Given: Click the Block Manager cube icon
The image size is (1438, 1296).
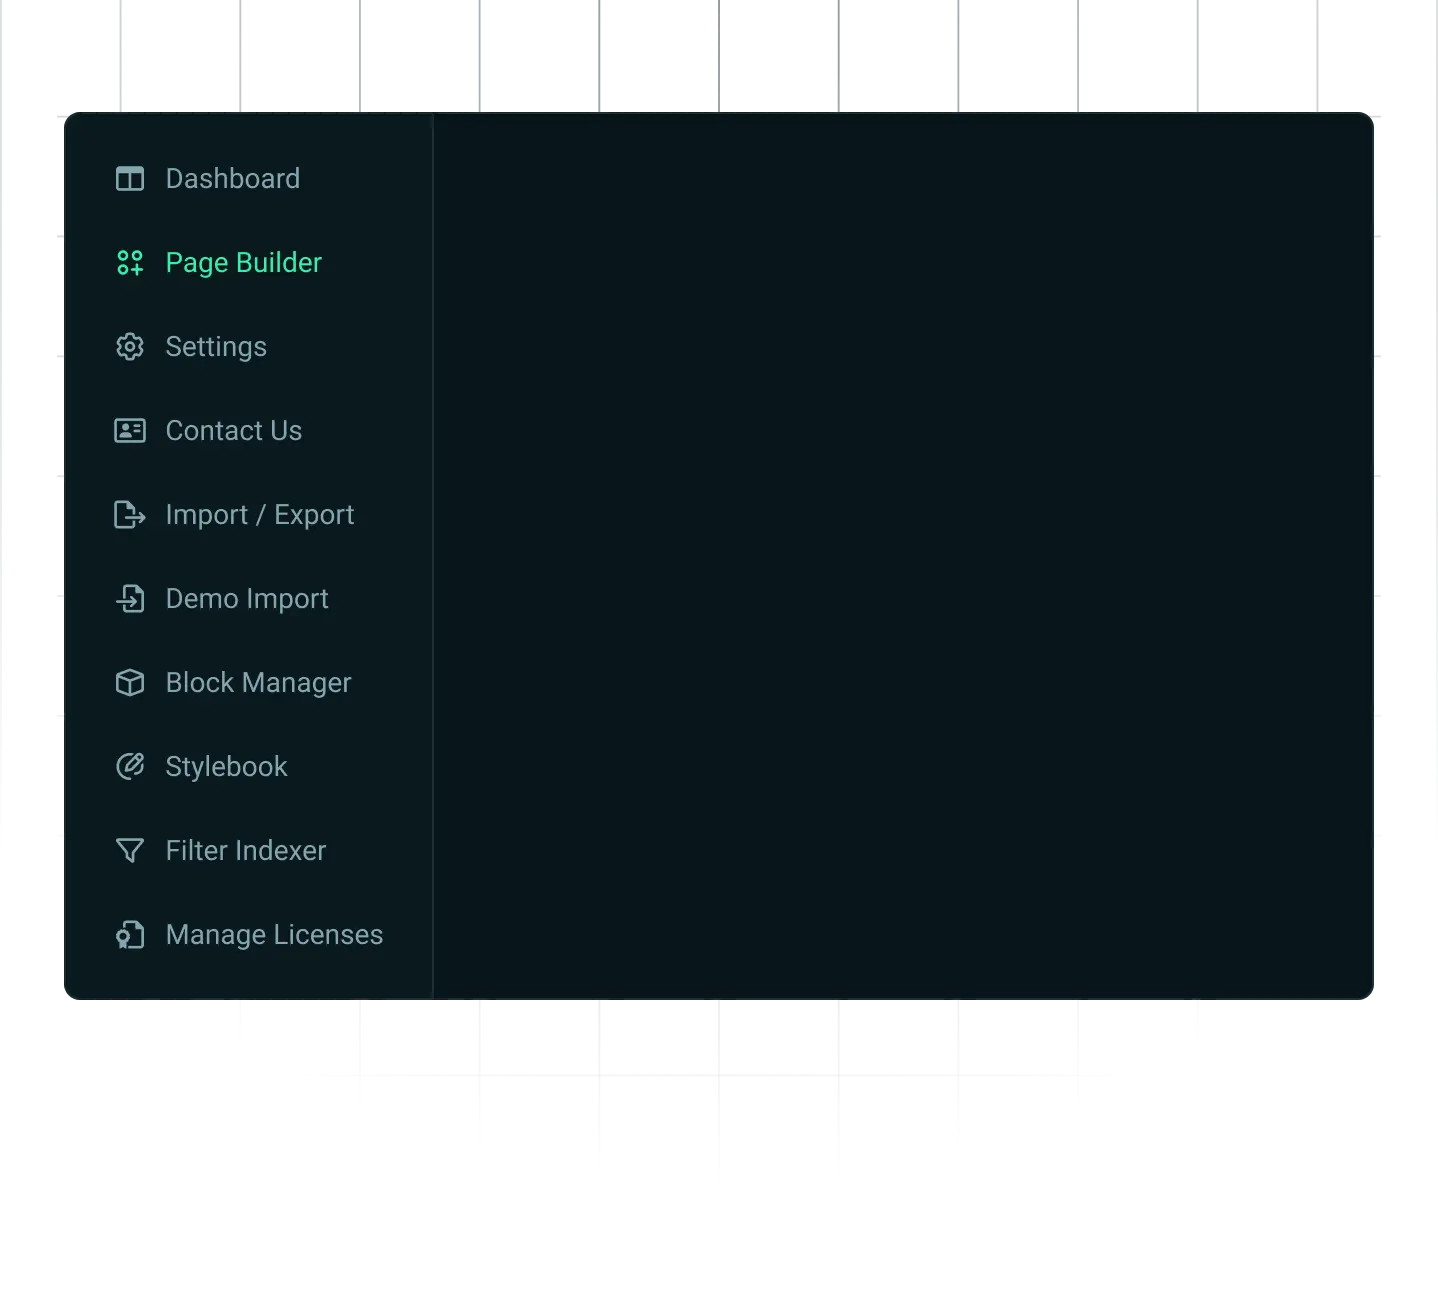Looking at the screenshot, I should (x=130, y=683).
